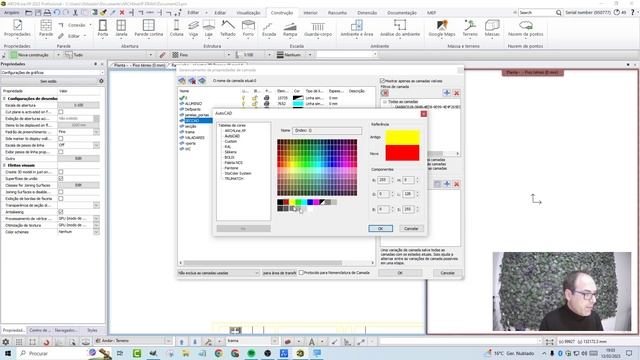Click the blue plus add-filter icon
This screenshot has width=640, height=360.
(447, 93)
